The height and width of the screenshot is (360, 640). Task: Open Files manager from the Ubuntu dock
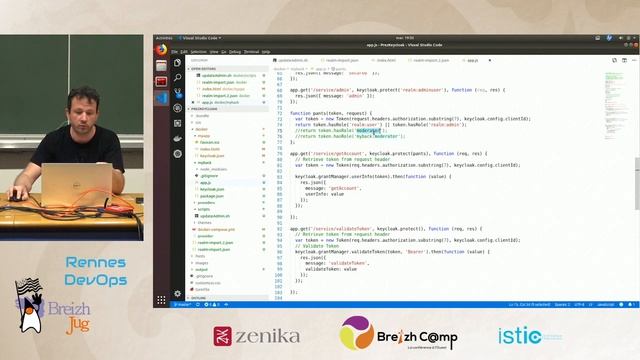[161, 66]
